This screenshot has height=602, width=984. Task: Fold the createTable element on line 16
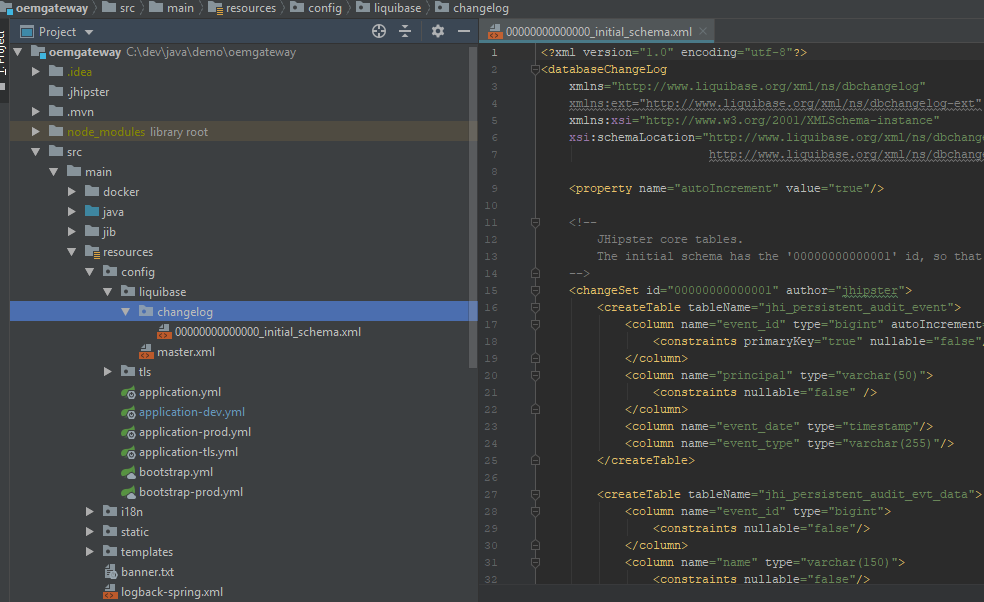(x=535, y=307)
